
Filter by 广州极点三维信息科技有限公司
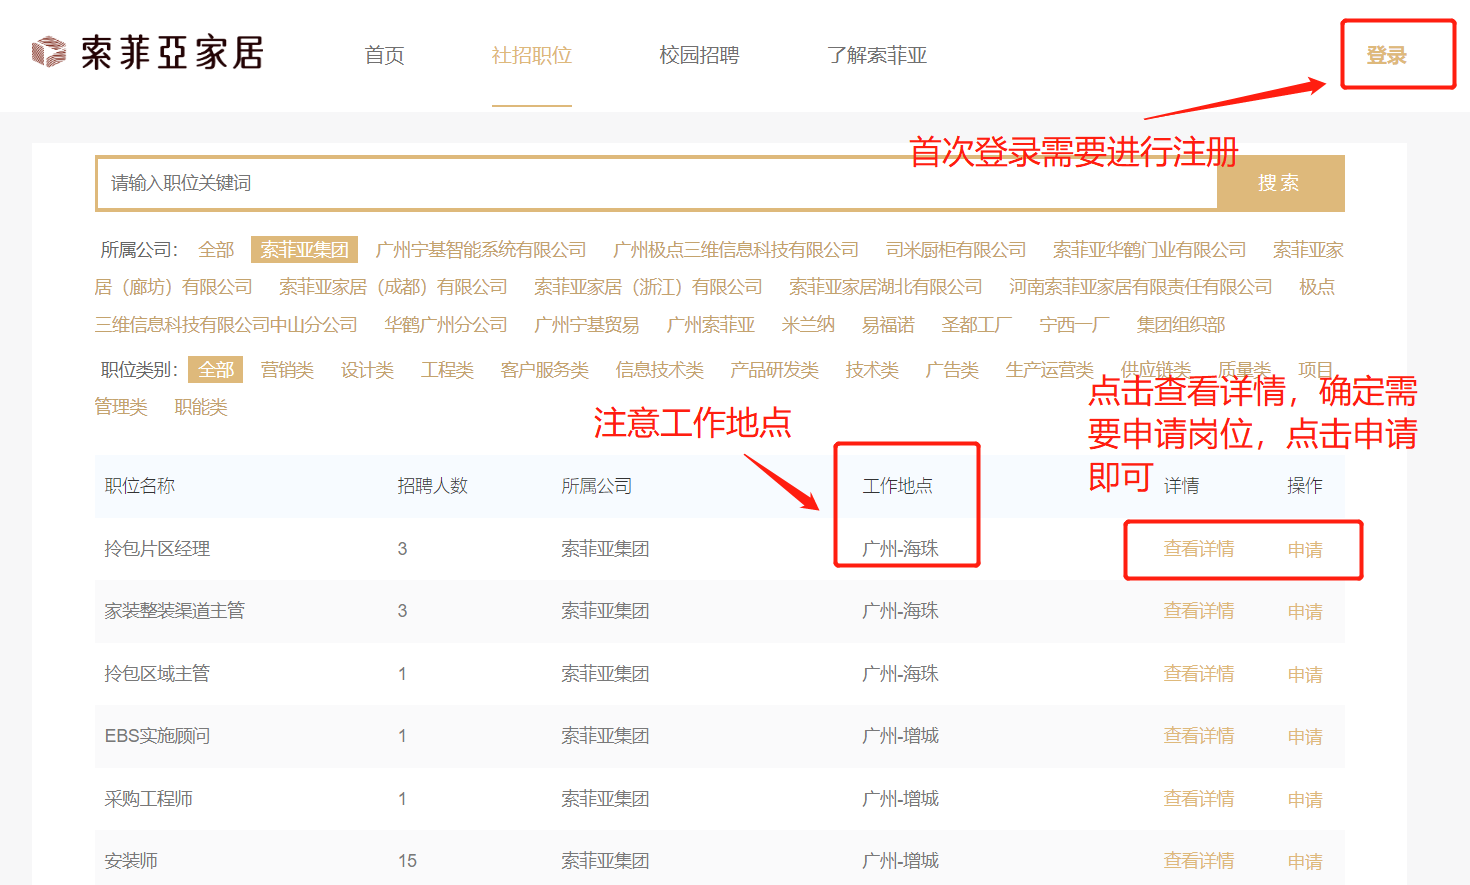736,250
